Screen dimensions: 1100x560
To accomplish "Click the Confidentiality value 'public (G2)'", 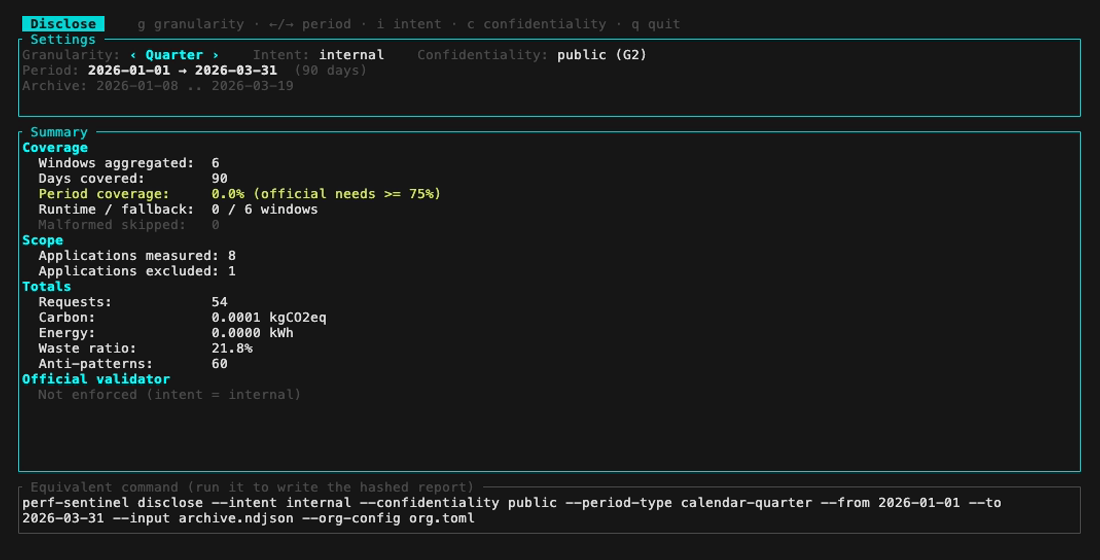I will [602, 55].
